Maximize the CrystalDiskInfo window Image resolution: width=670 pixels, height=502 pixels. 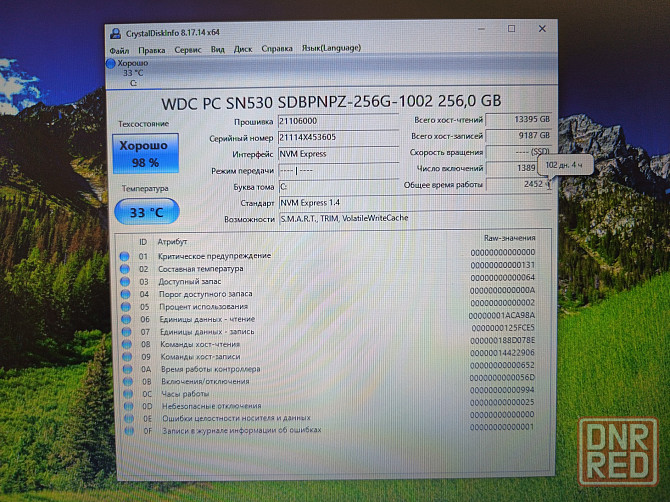point(511,29)
